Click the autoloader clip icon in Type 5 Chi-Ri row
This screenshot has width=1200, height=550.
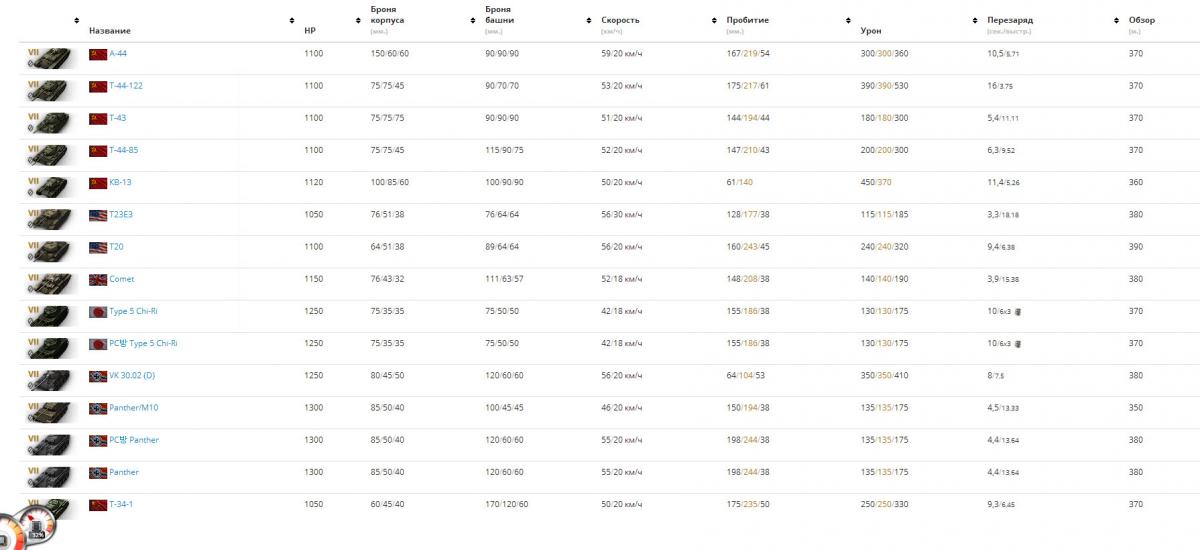1019,313
